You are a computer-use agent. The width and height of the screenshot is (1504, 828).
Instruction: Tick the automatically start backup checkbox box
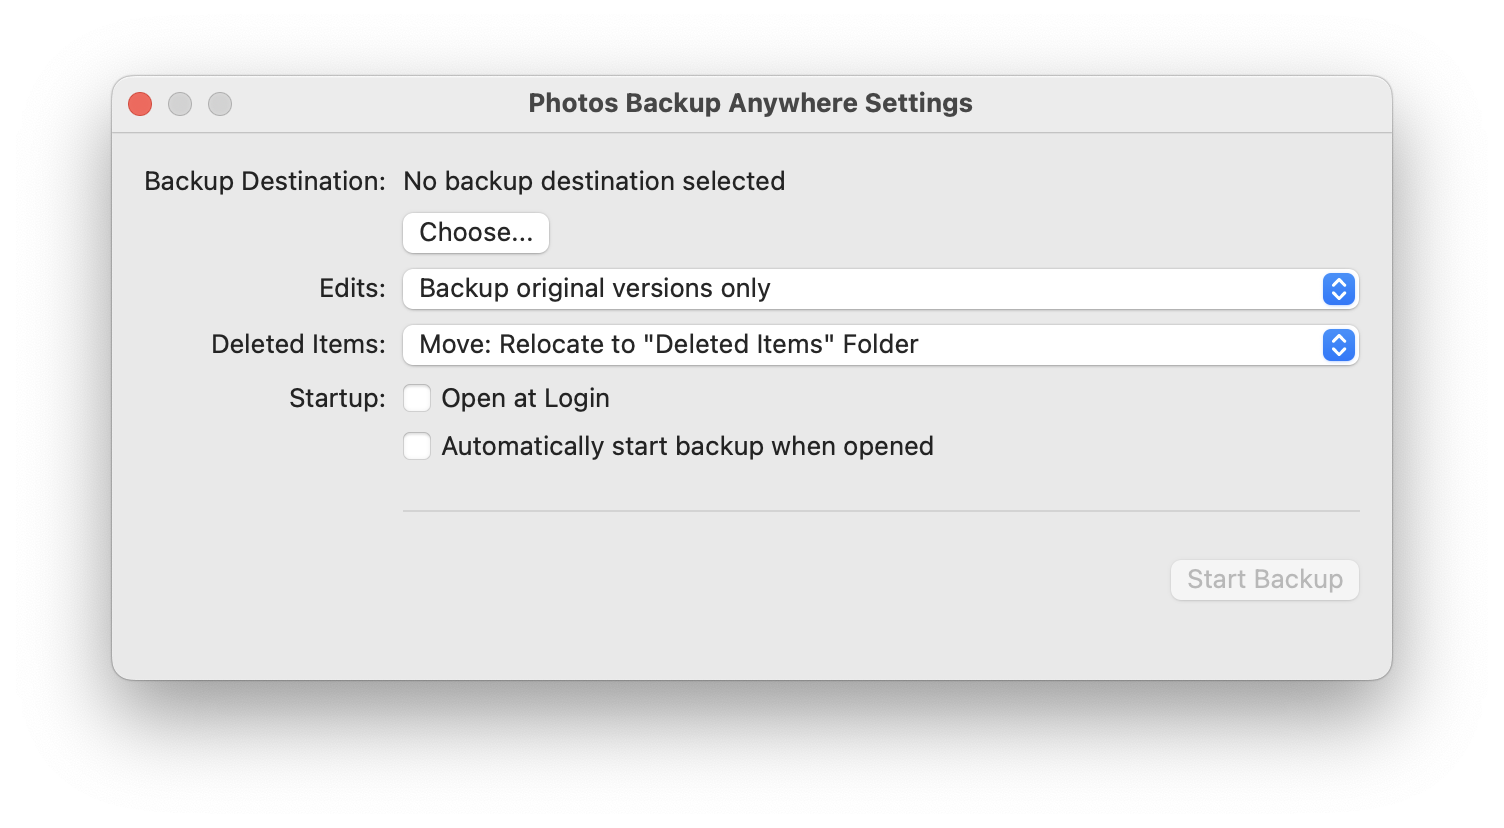(x=417, y=446)
